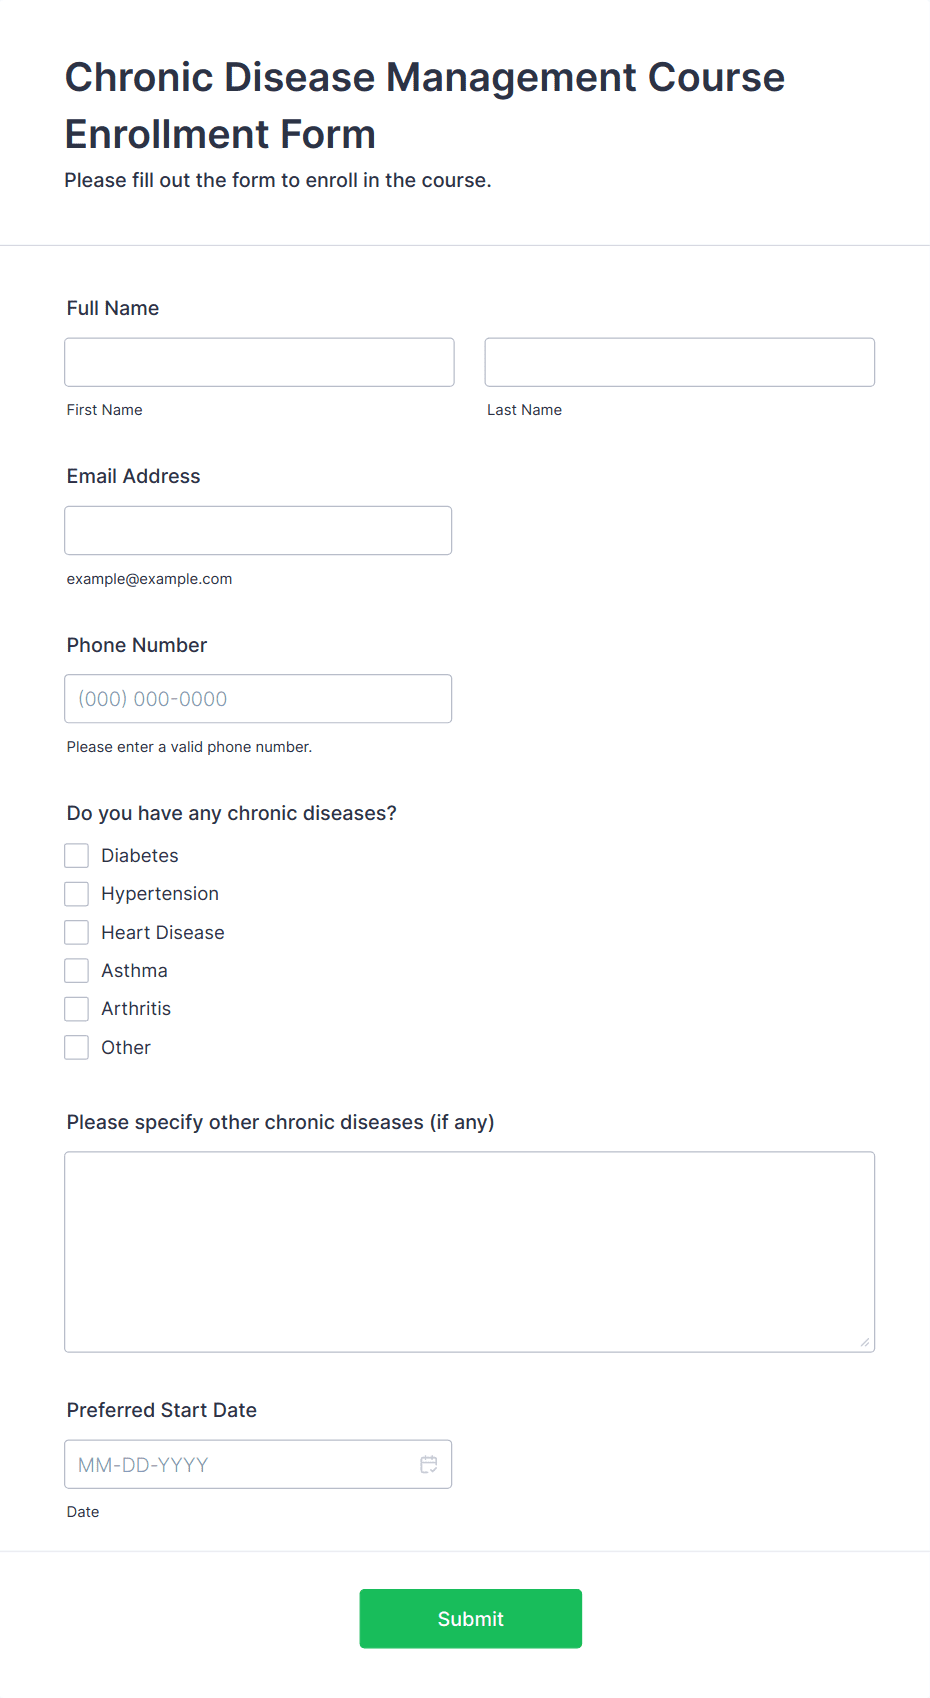Mark the Arthritis checkbox
This screenshot has width=930, height=1698.
tap(77, 1008)
